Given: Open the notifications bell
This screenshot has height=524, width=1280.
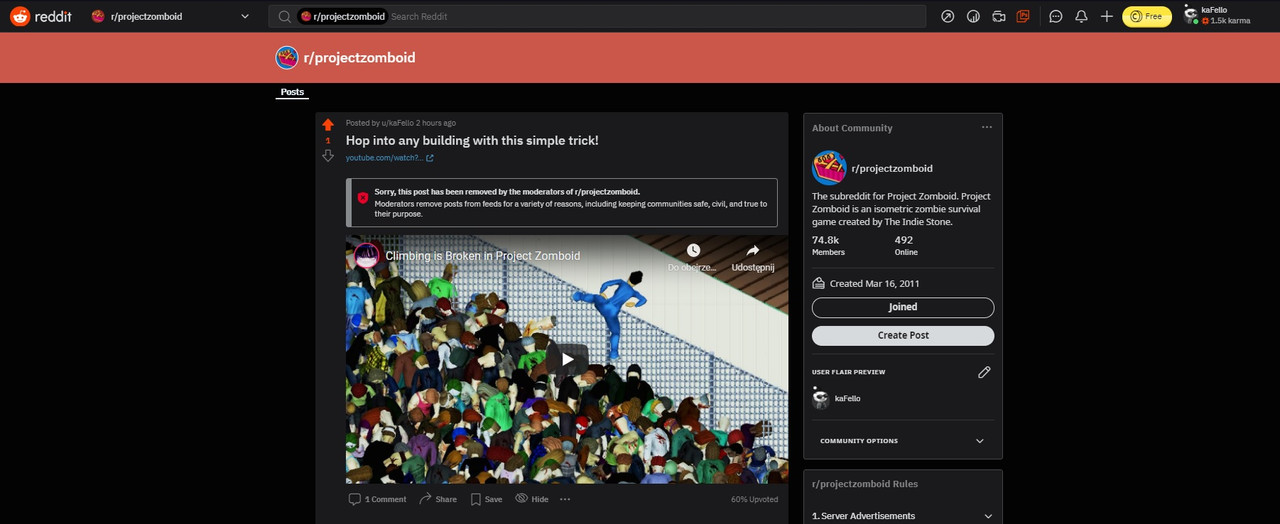Looking at the screenshot, I should click(1081, 16).
